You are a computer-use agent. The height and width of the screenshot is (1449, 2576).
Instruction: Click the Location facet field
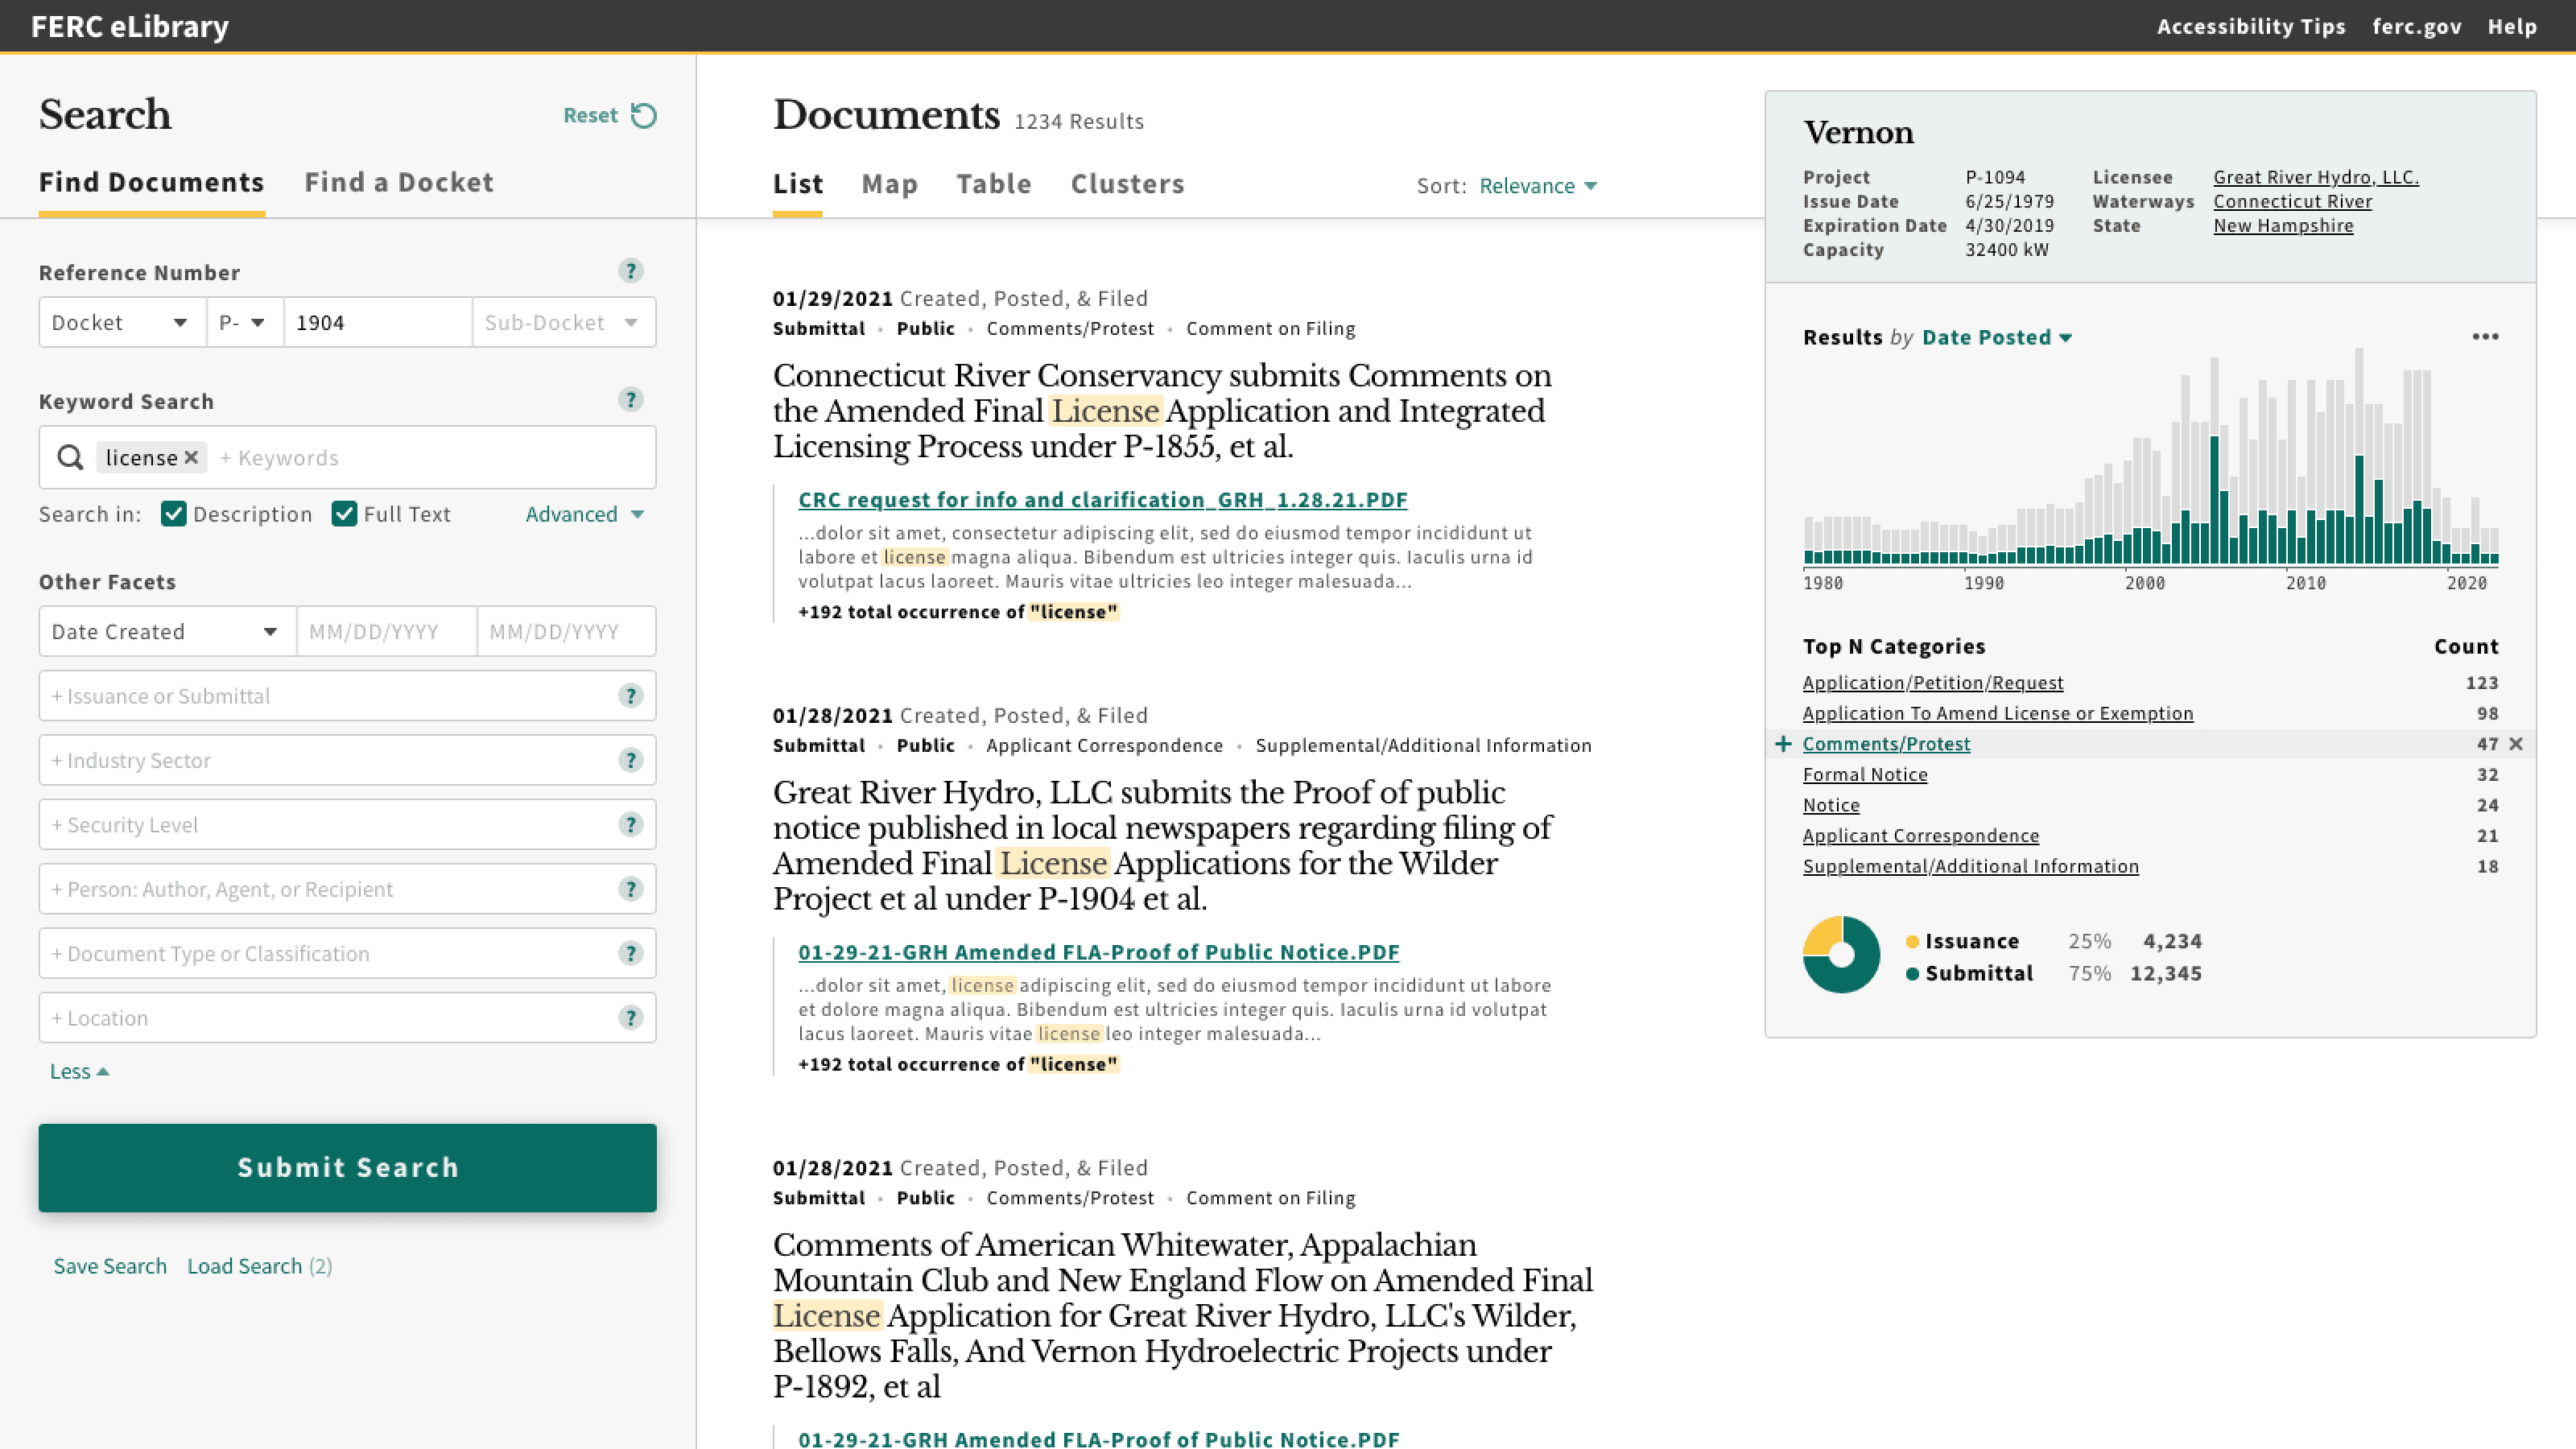point(348,1018)
